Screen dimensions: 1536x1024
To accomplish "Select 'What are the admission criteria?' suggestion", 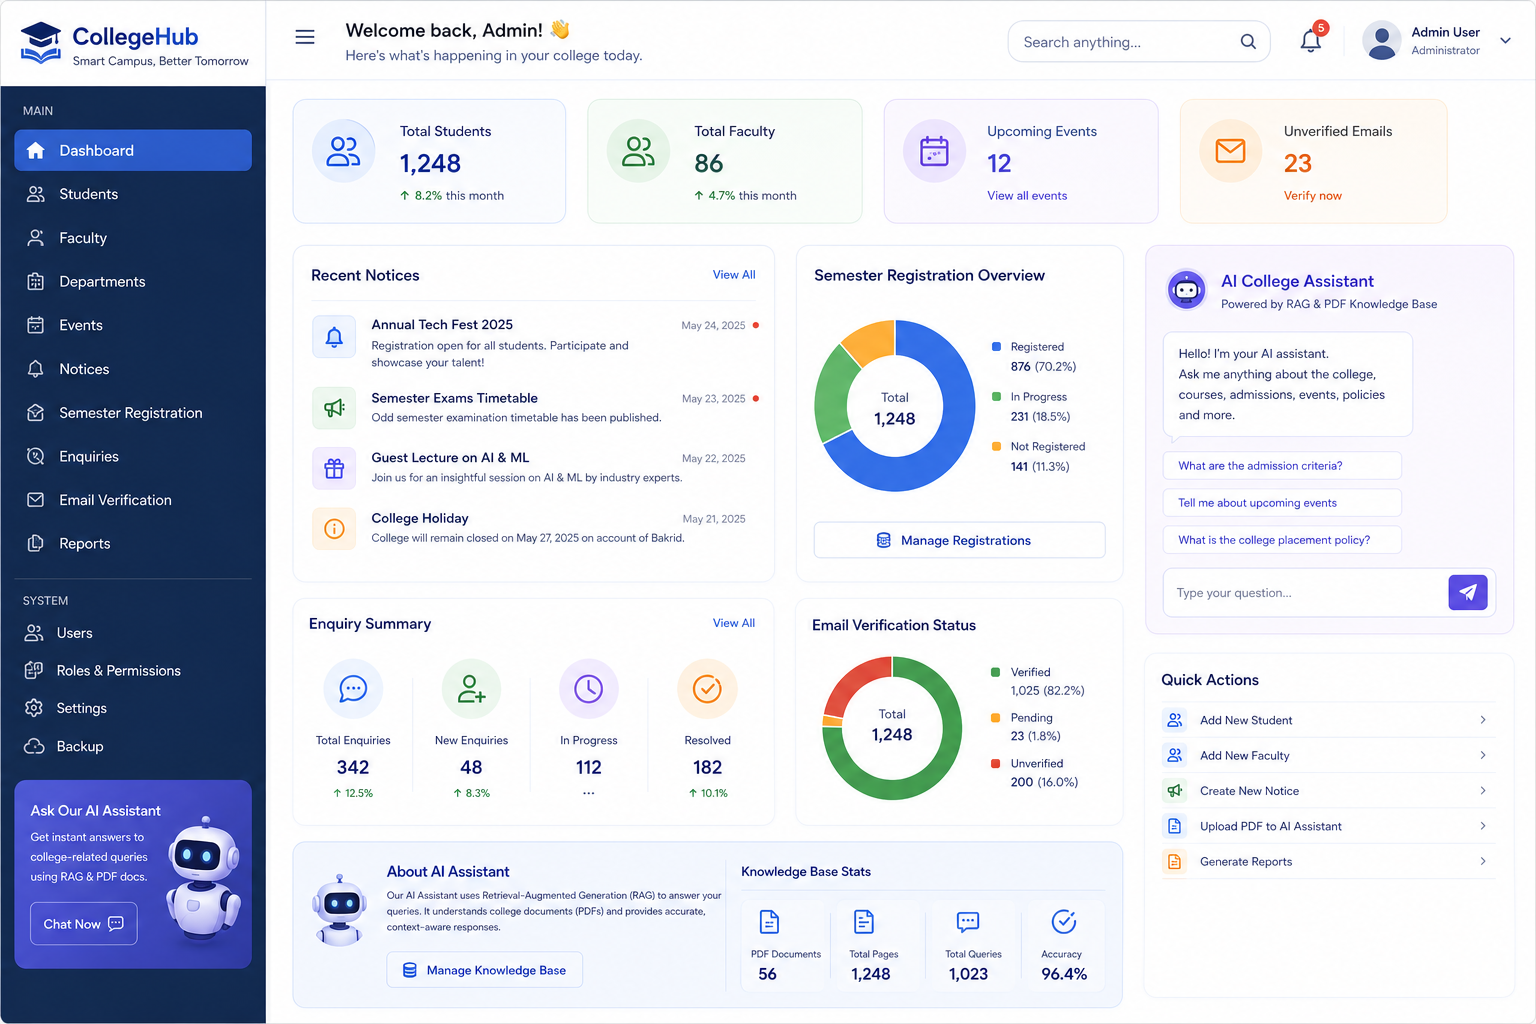I will coord(1282,466).
